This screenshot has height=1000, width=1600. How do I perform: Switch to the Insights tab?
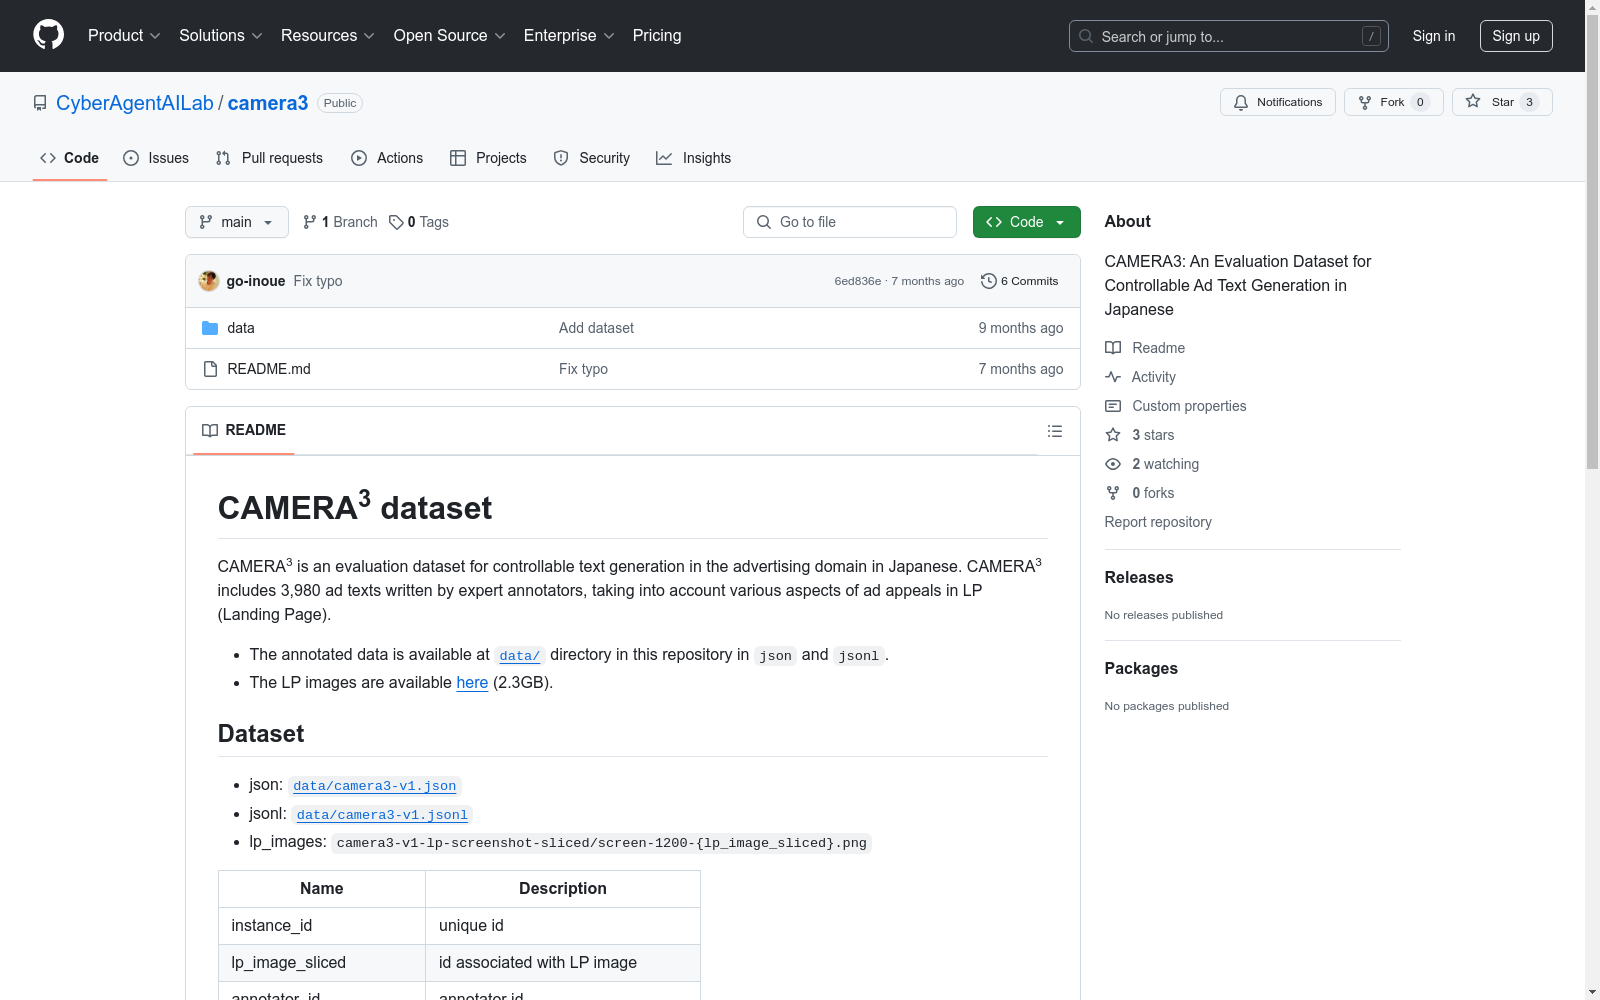(694, 158)
